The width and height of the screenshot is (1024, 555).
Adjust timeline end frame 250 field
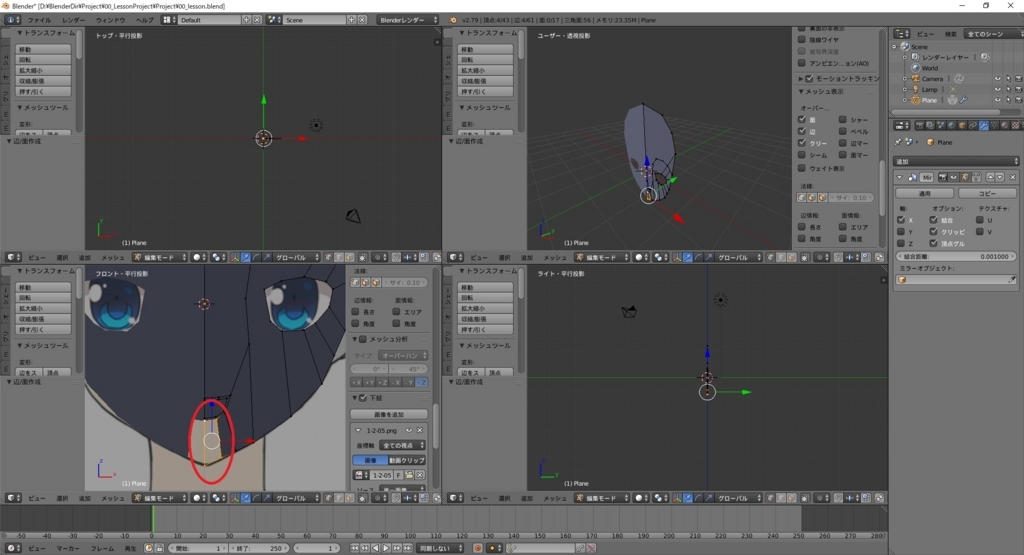coord(258,548)
